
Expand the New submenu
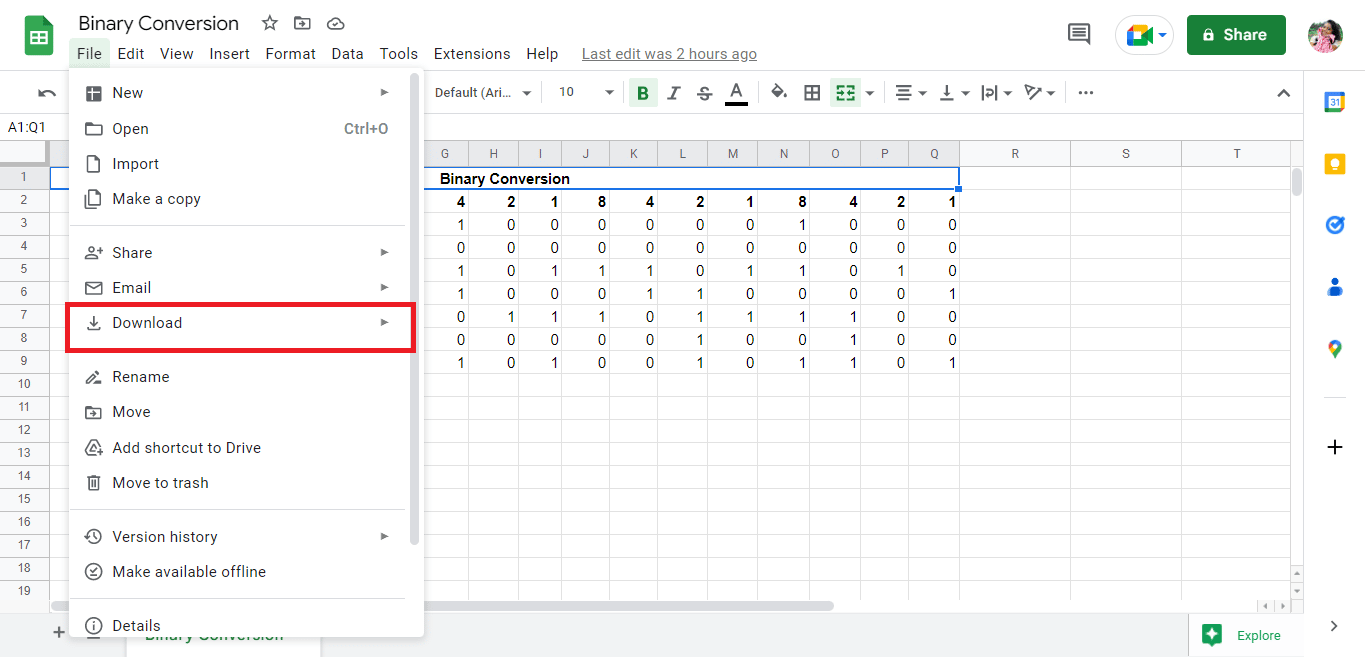tap(238, 93)
